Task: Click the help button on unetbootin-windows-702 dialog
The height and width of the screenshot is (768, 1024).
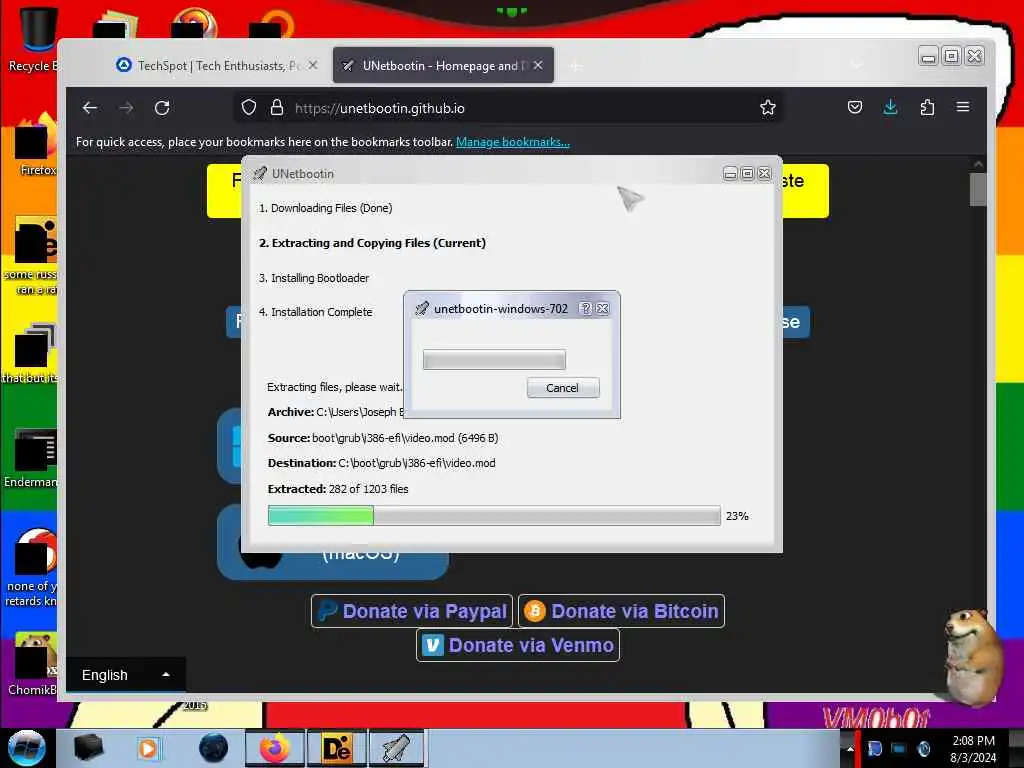Action: [585, 308]
